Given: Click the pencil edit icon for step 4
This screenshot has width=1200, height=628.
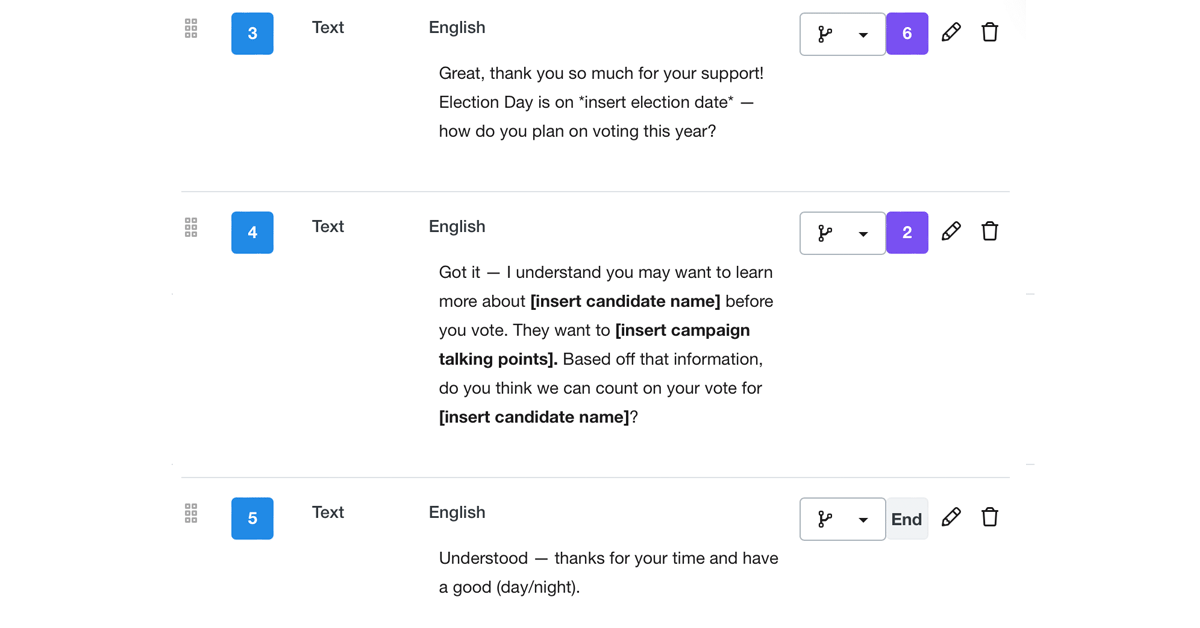Looking at the screenshot, I should 951,231.
